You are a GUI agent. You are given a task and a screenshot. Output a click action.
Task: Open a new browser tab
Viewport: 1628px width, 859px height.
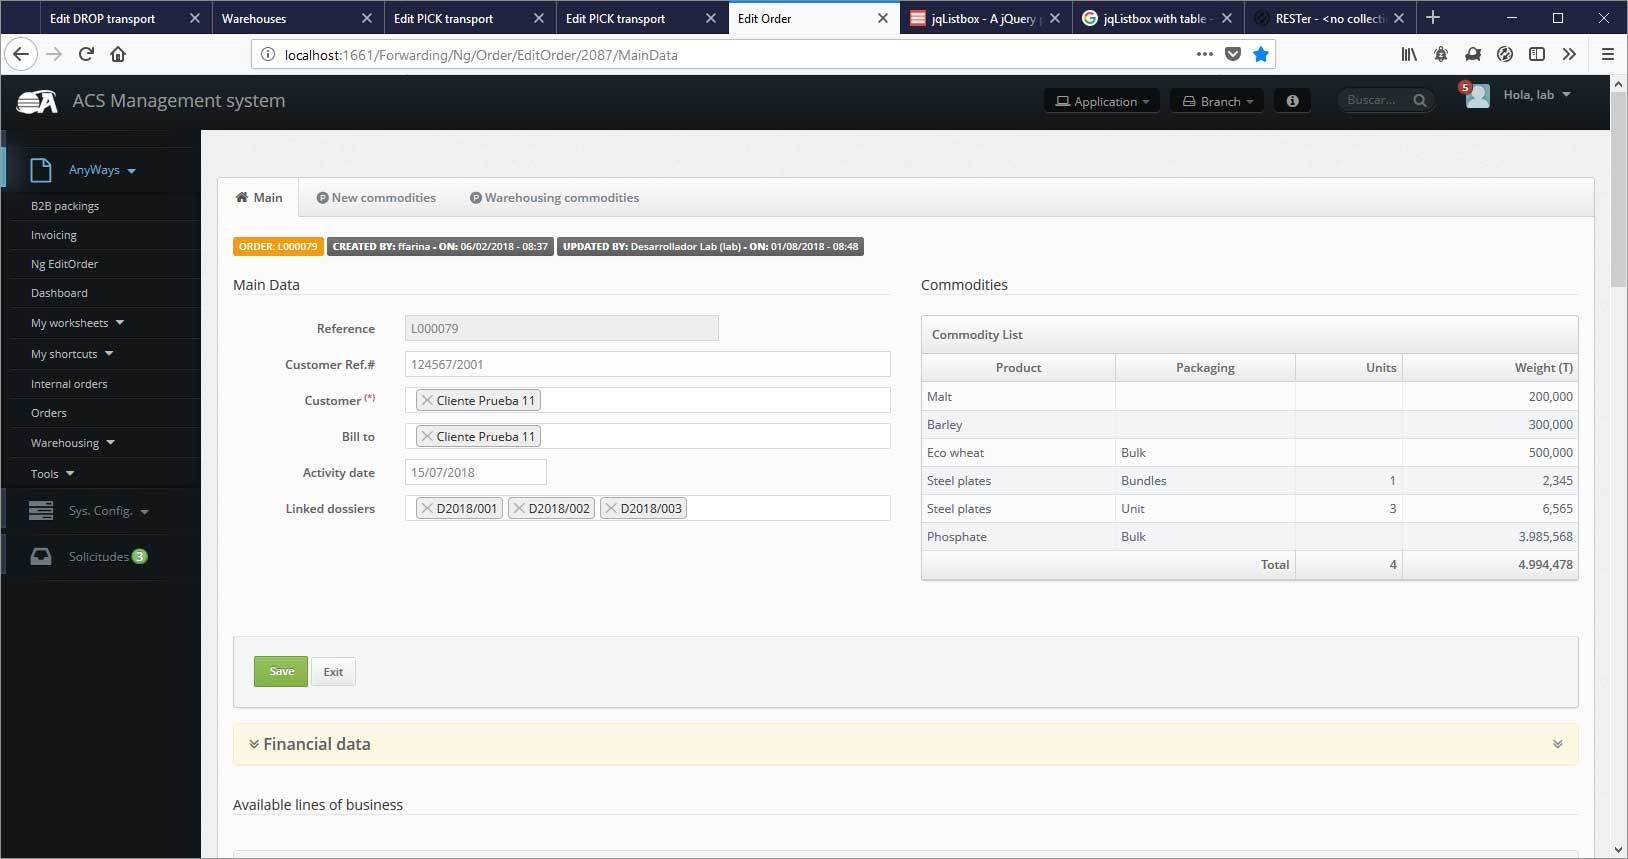pos(1433,17)
